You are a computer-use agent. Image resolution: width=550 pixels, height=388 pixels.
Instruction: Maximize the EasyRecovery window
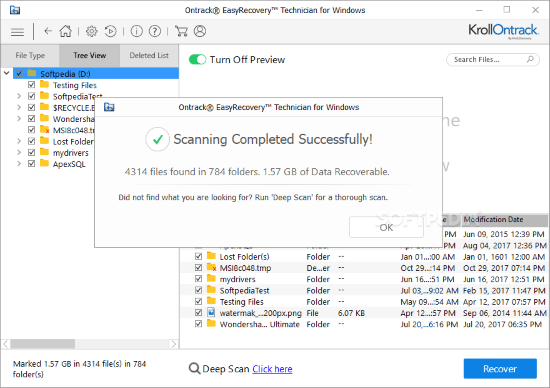pos(507,10)
